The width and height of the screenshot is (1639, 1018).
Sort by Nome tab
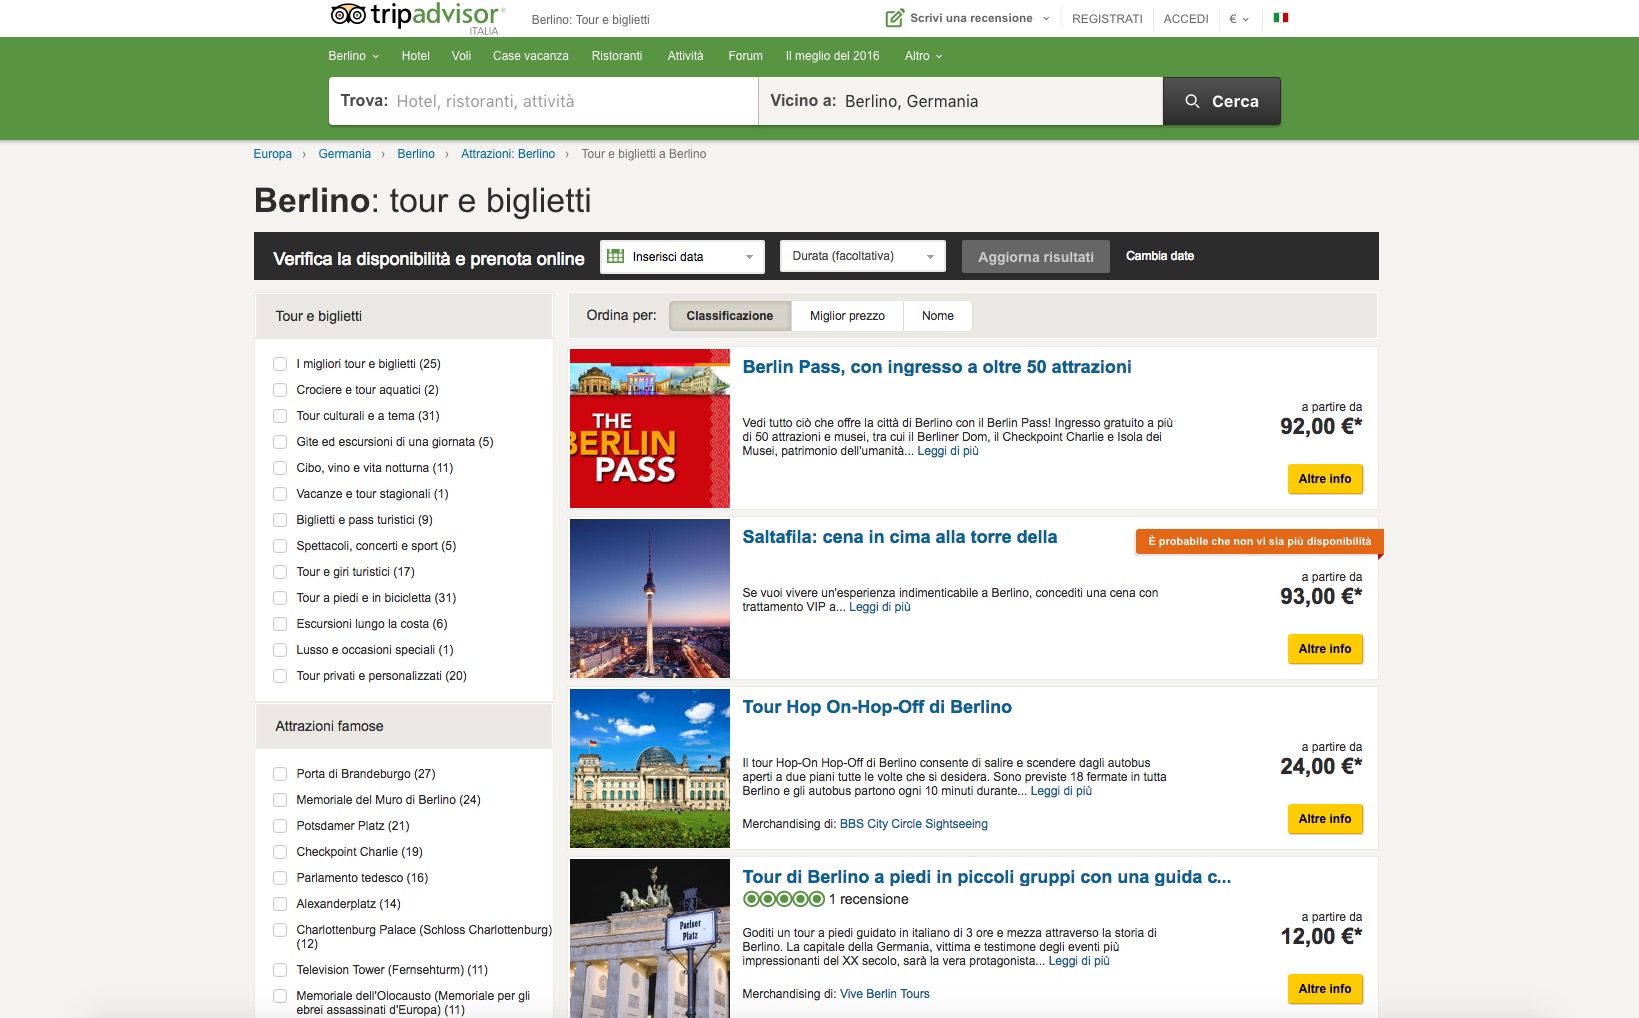click(x=938, y=316)
